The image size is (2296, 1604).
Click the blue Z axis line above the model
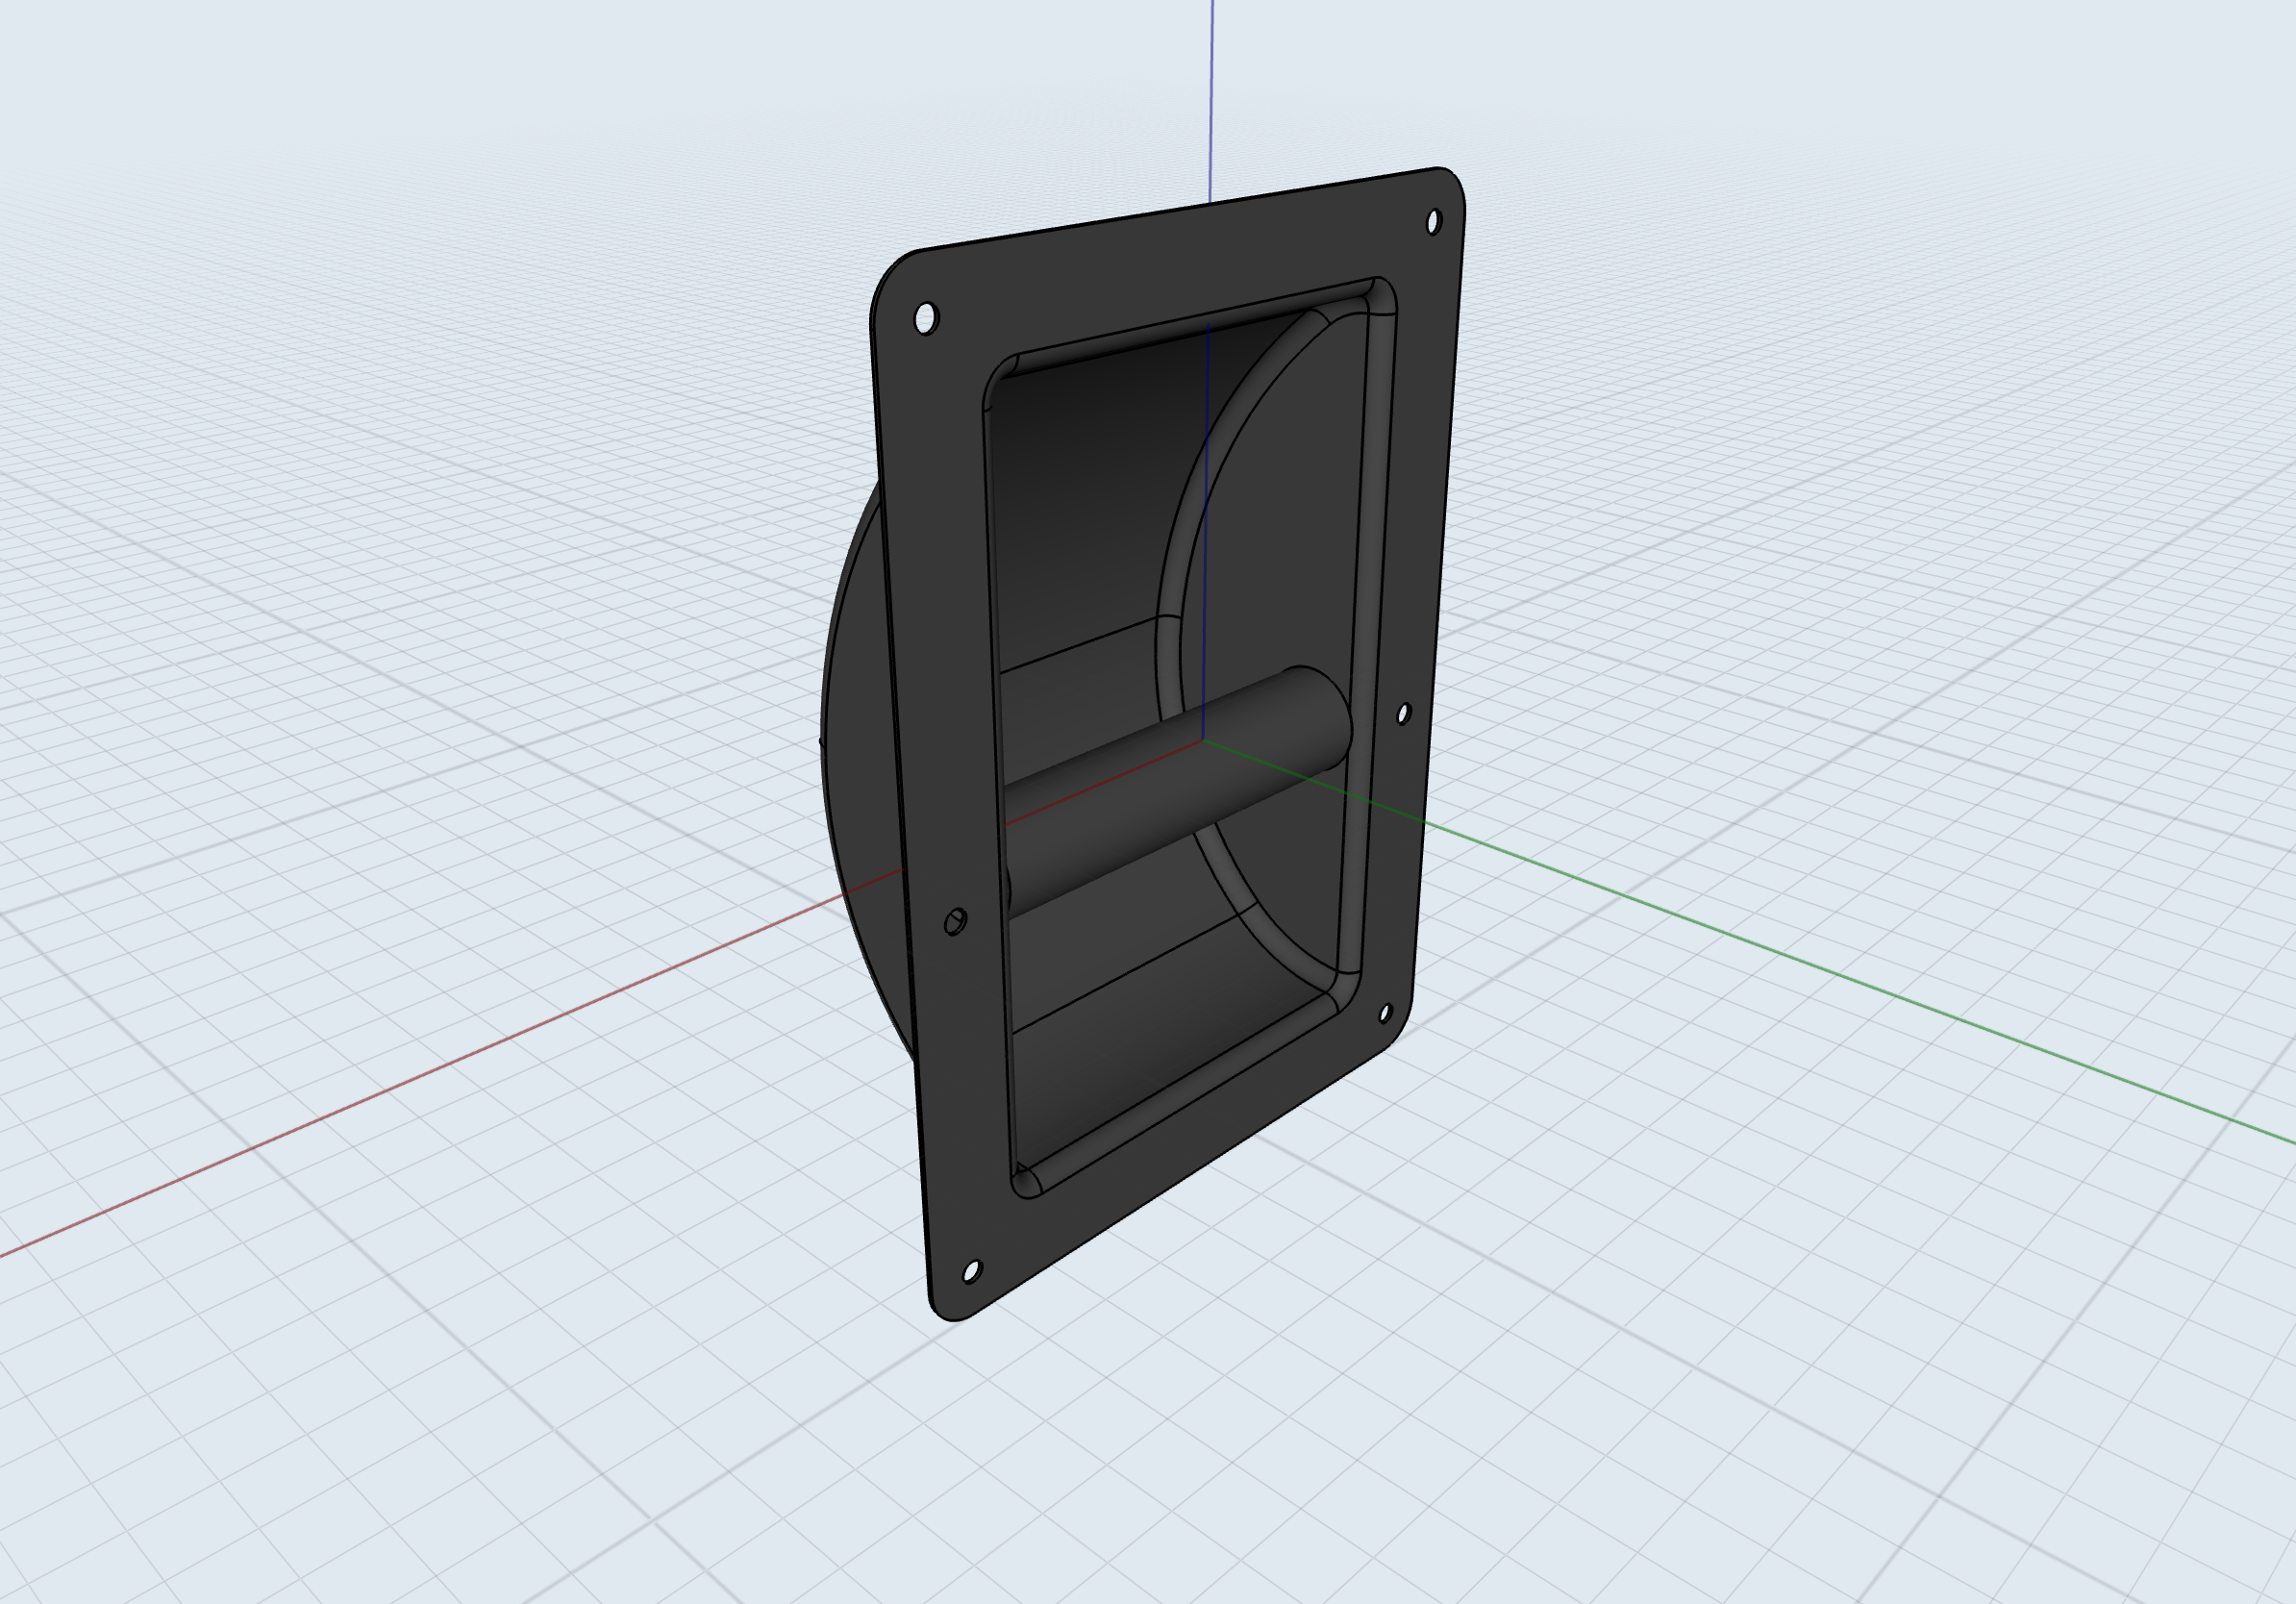[1212, 100]
